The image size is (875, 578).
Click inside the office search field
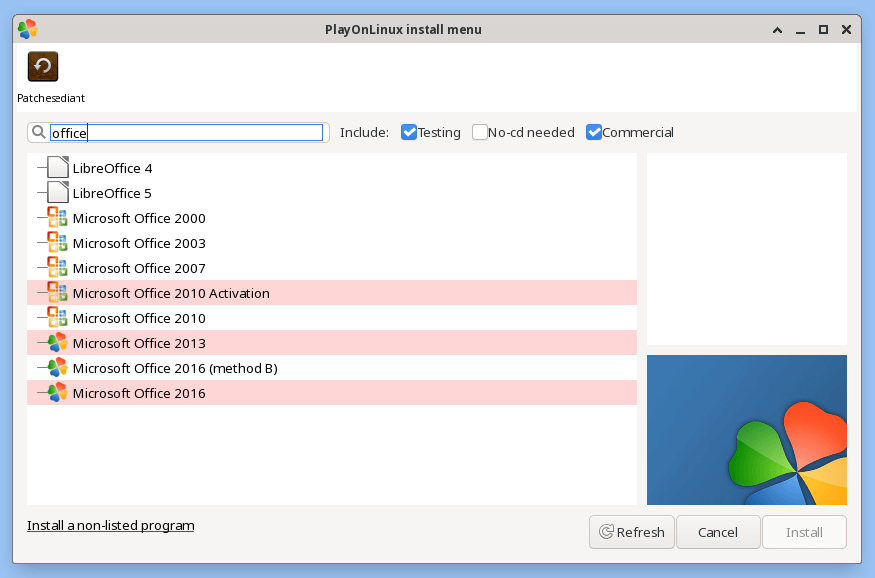pos(186,133)
